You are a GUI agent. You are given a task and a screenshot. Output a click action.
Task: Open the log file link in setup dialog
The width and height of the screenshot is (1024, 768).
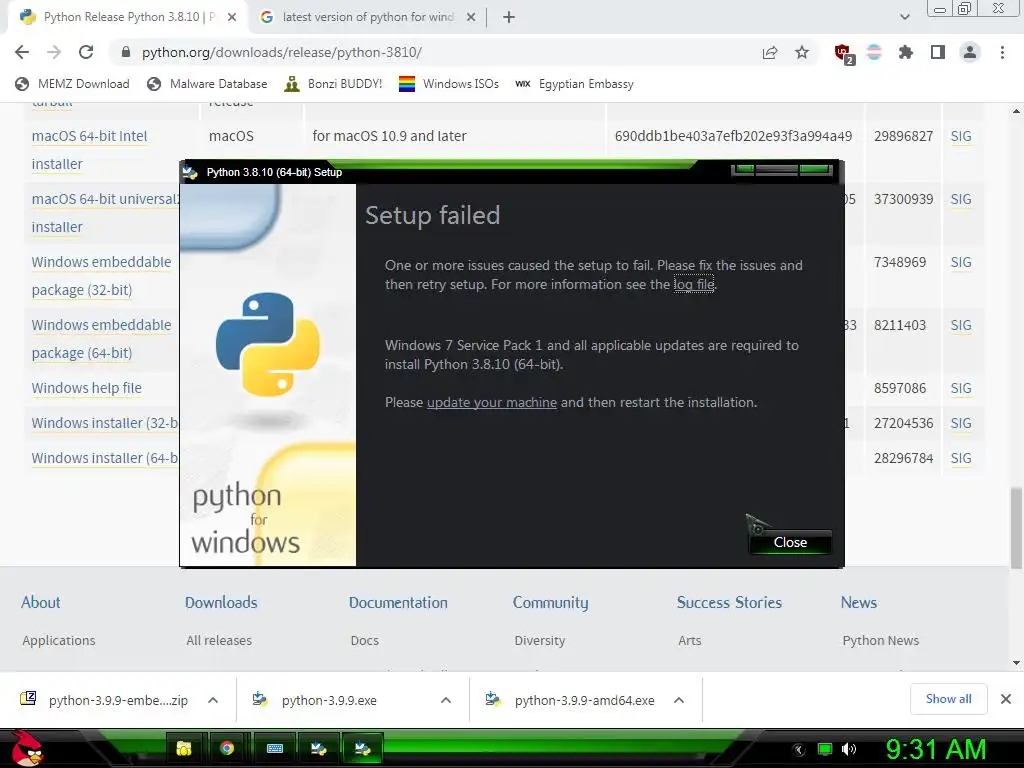694,285
